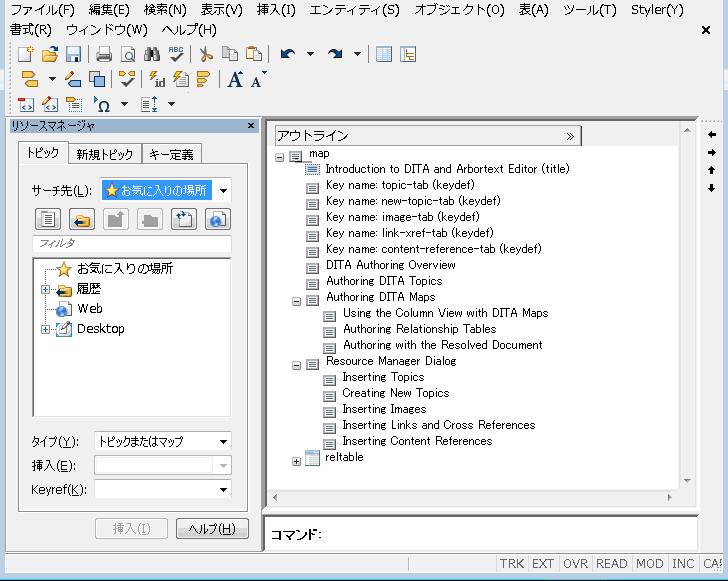Screen dimensions: 728x581
Task: Click the overlapping blue squares icon
Action: (97, 79)
